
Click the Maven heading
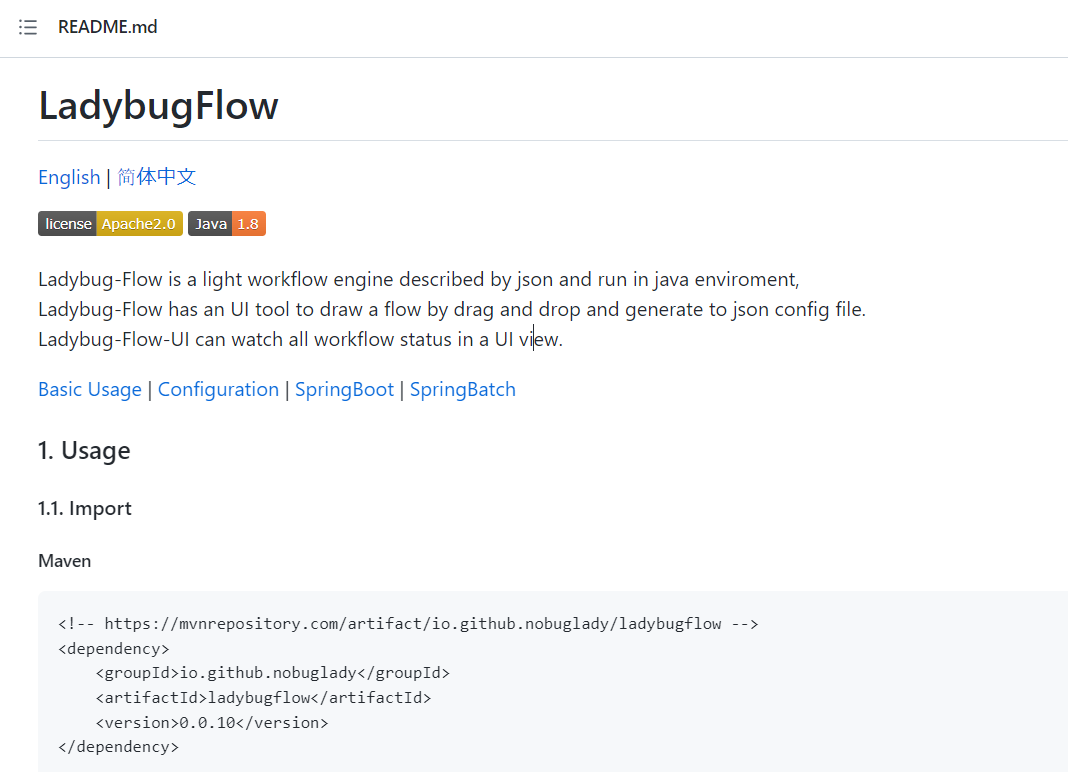pyautogui.click(x=64, y=561)
